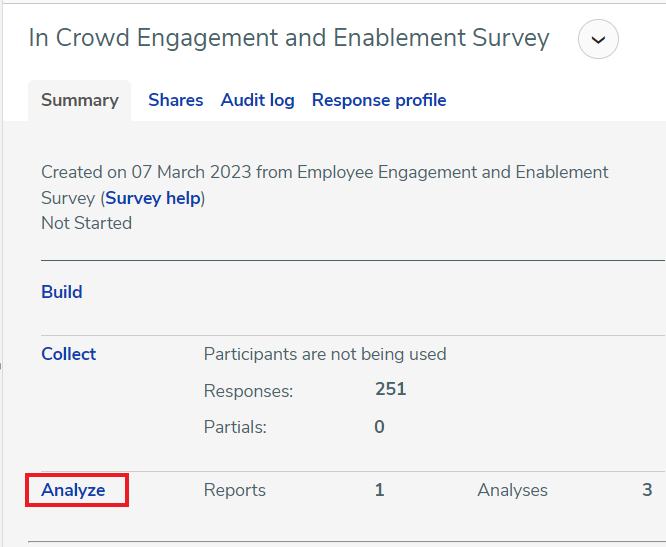
Task: Click the Reports count of 1
Action: 380,490
